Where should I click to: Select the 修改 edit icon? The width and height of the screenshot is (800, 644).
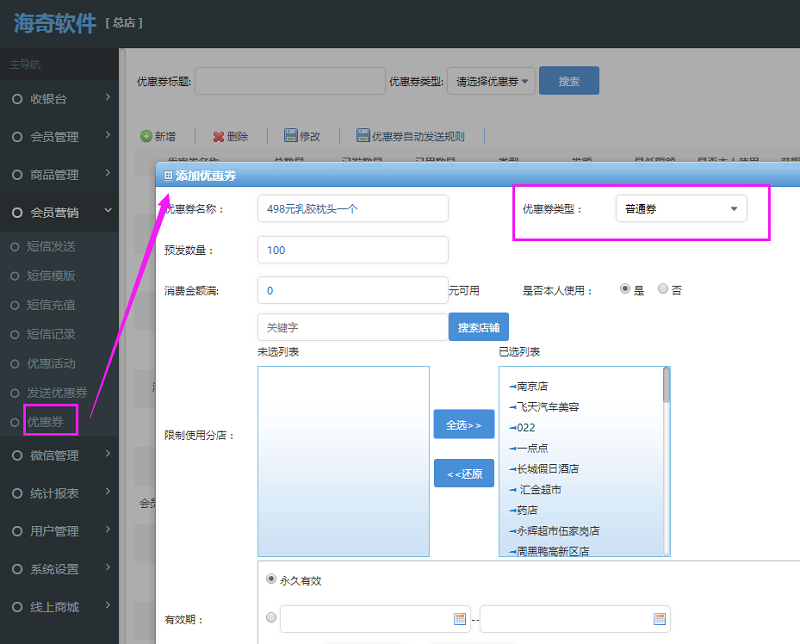(290, 134)
